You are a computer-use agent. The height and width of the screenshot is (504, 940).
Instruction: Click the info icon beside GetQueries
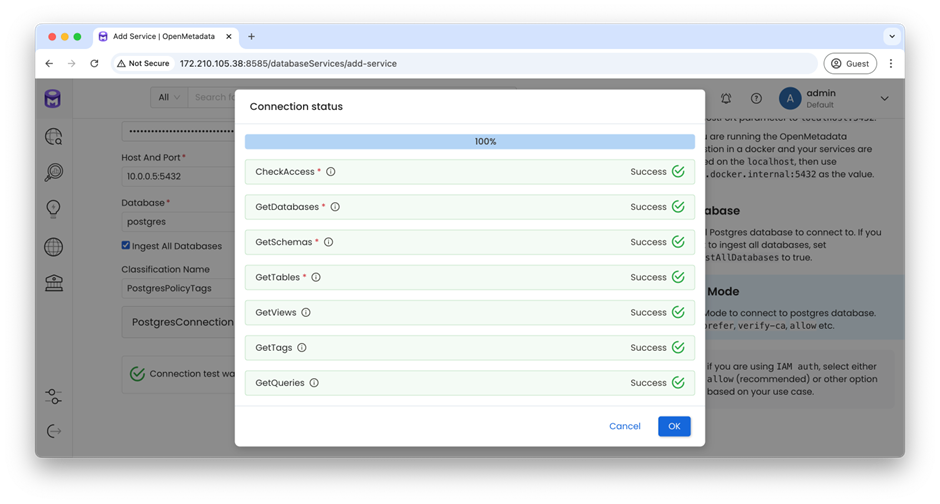pyautogui.click(x=314, y=383)
